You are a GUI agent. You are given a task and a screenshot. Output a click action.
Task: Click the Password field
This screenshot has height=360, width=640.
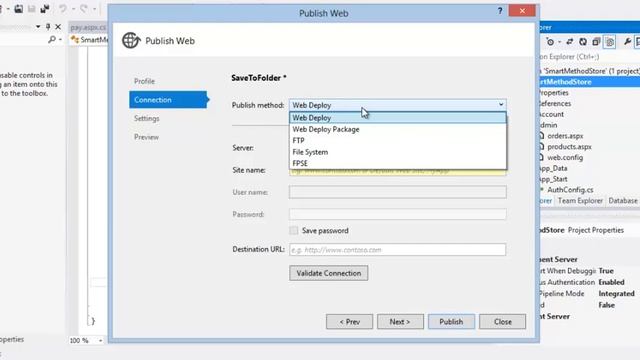click(x=398, y=214)
